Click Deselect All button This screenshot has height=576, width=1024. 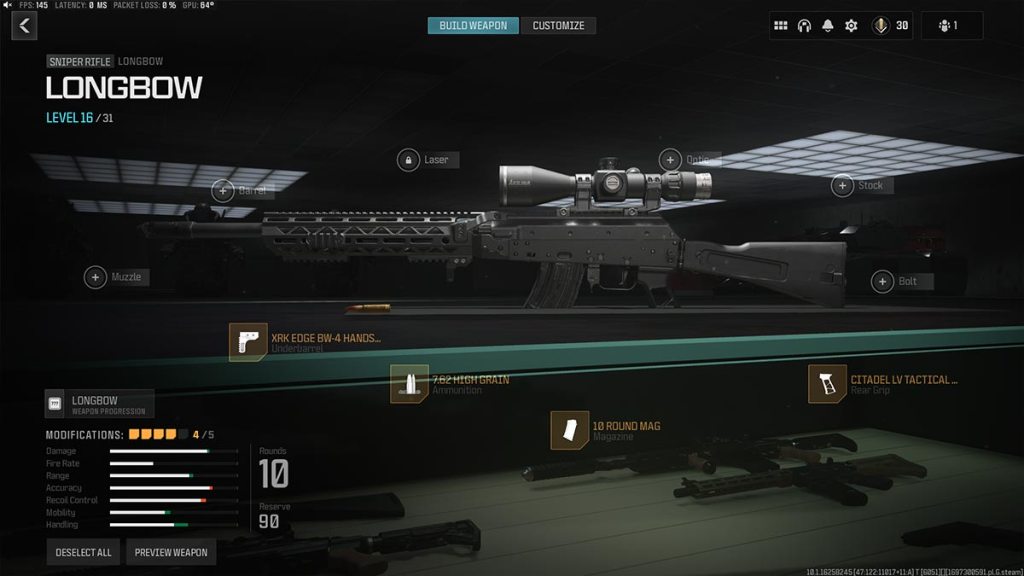pyautogui.click(x=84, y=552)
